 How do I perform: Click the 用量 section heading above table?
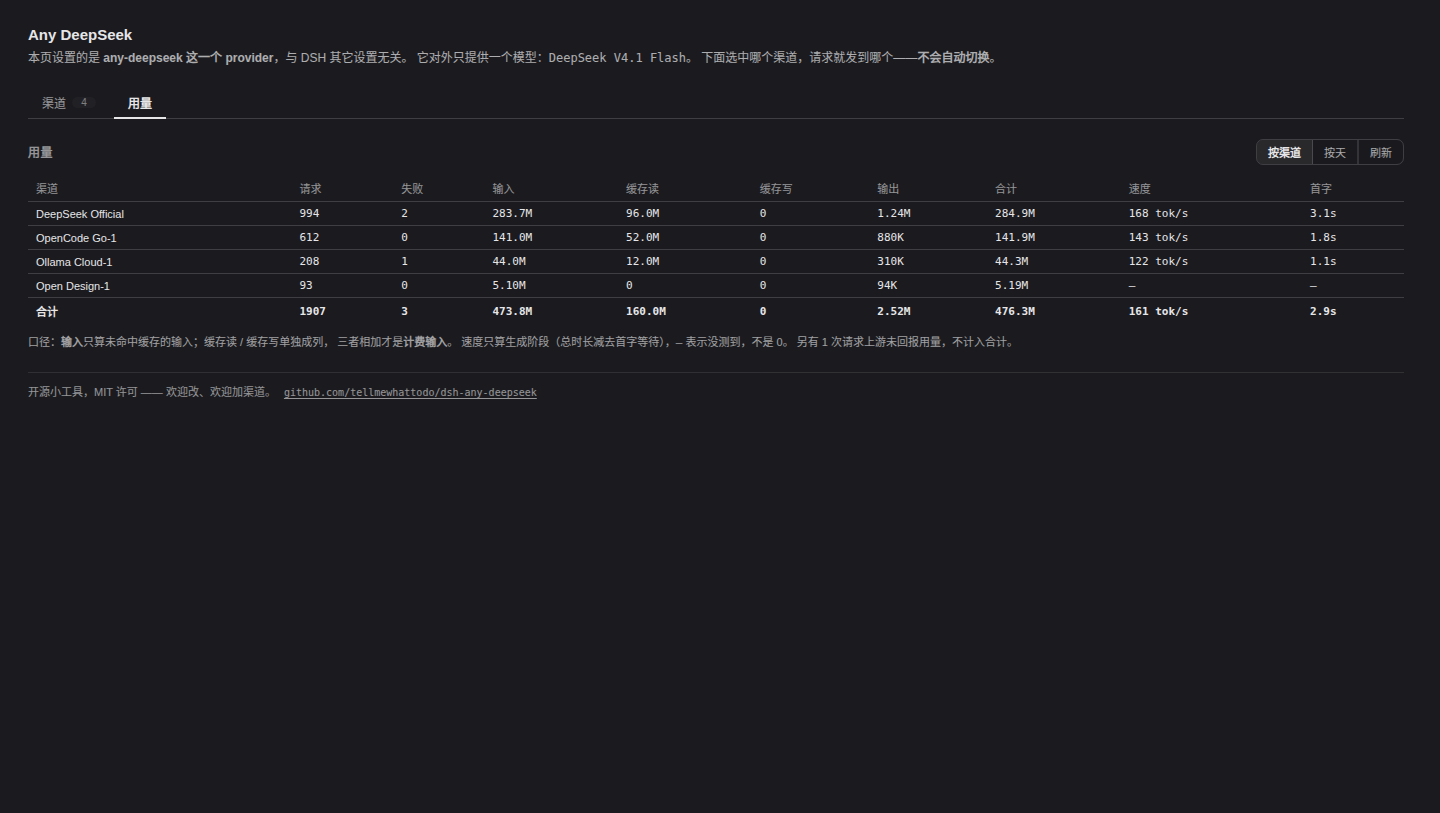coord(40,153)
